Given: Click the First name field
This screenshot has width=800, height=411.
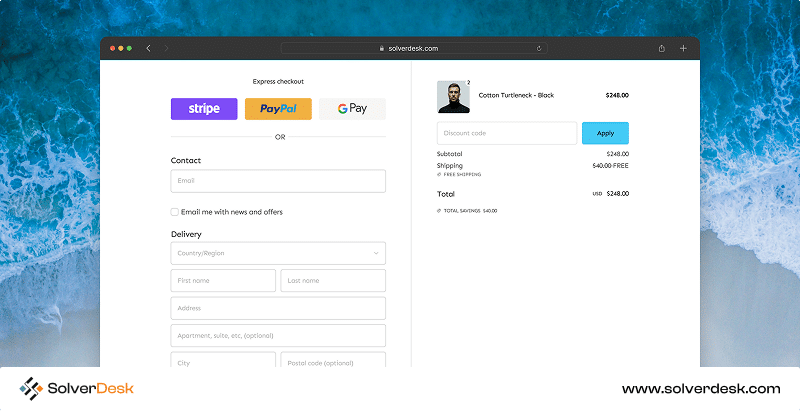Looking at the screenshot, I should (x=223, y=280).
